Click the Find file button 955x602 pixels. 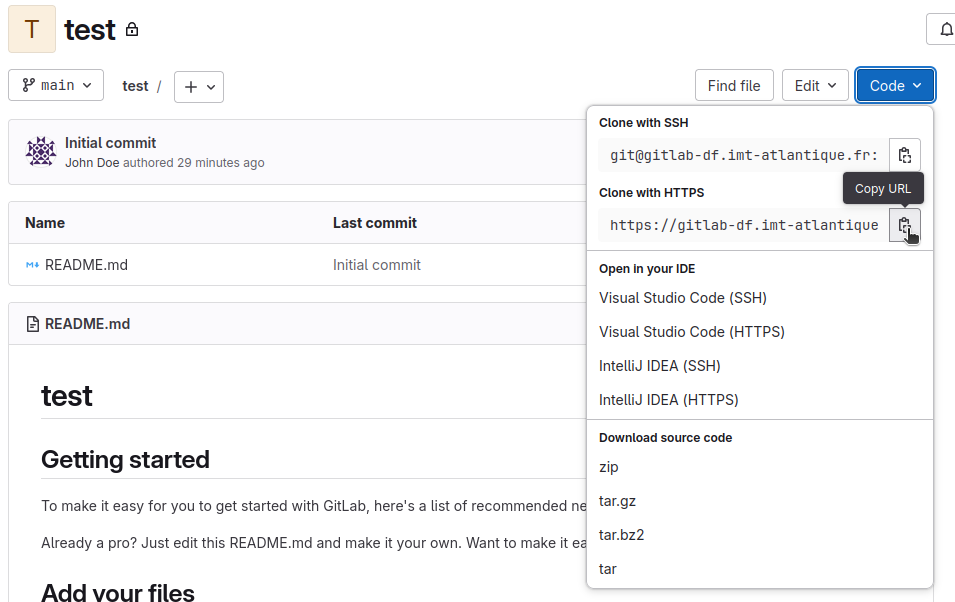click(x=734, y=85)
